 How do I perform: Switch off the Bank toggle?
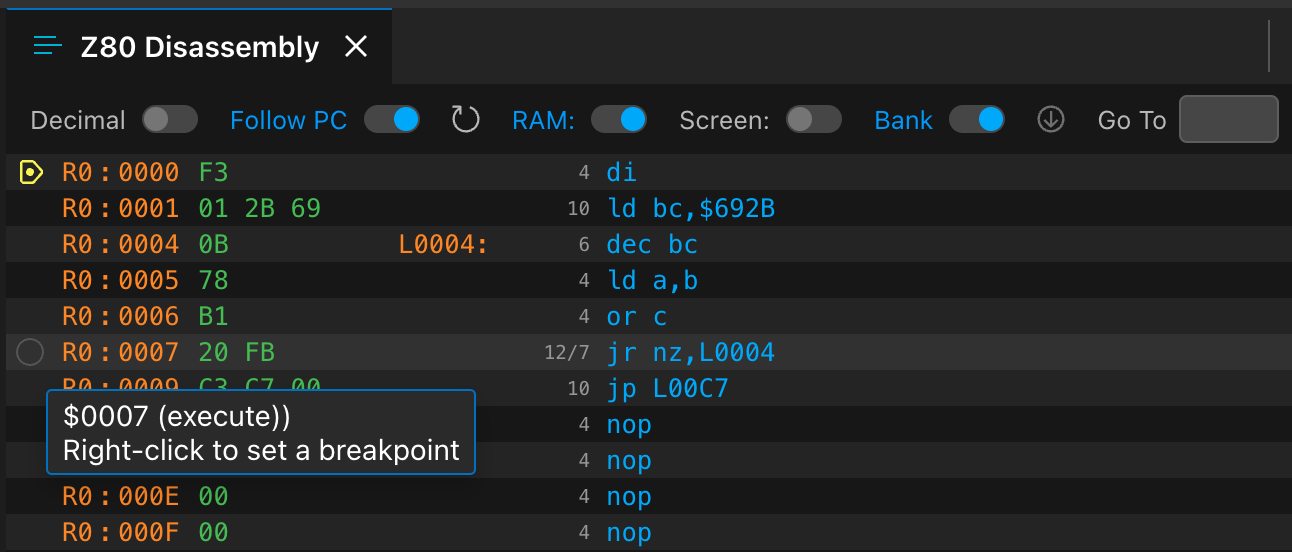pos(977,120)
